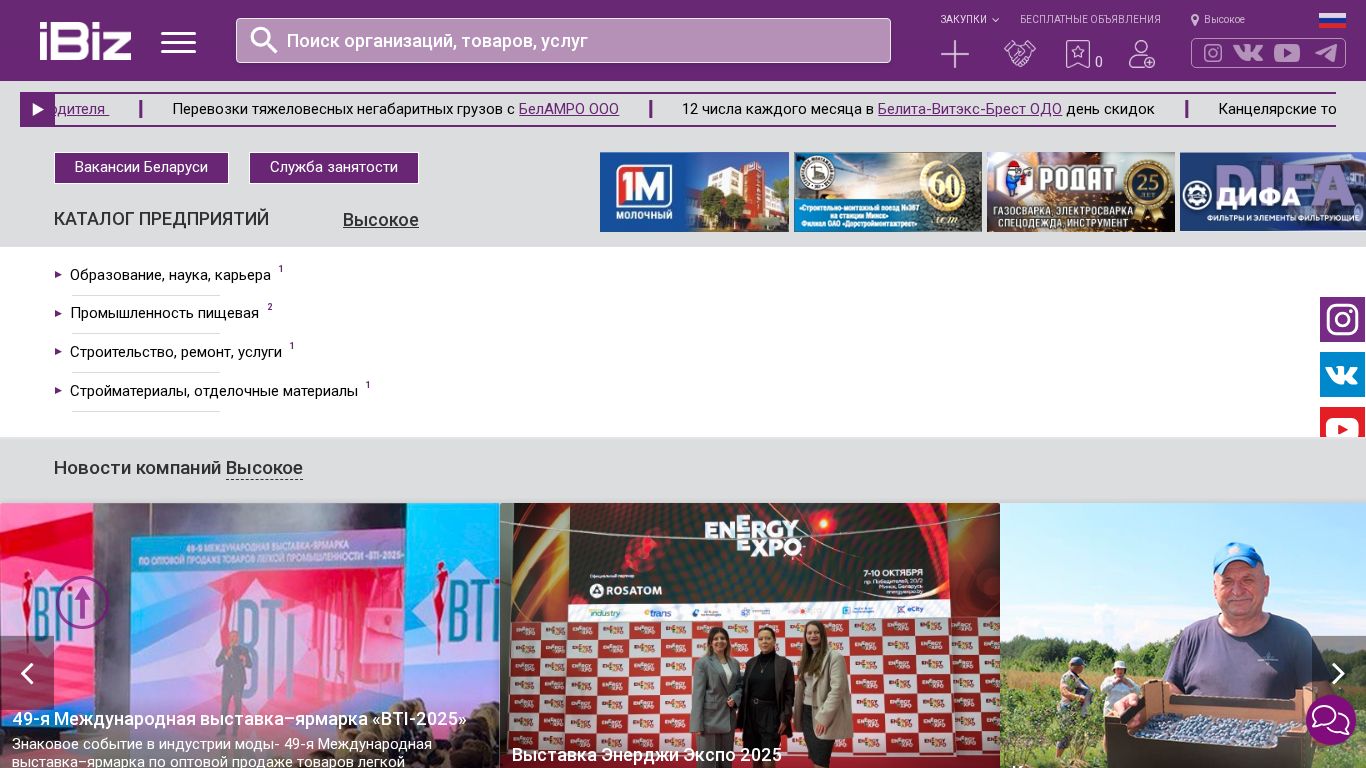This screenshot has height=768, width=1366.
Task: Open Telegram link in header
Action: click(x=1326, y=53)
